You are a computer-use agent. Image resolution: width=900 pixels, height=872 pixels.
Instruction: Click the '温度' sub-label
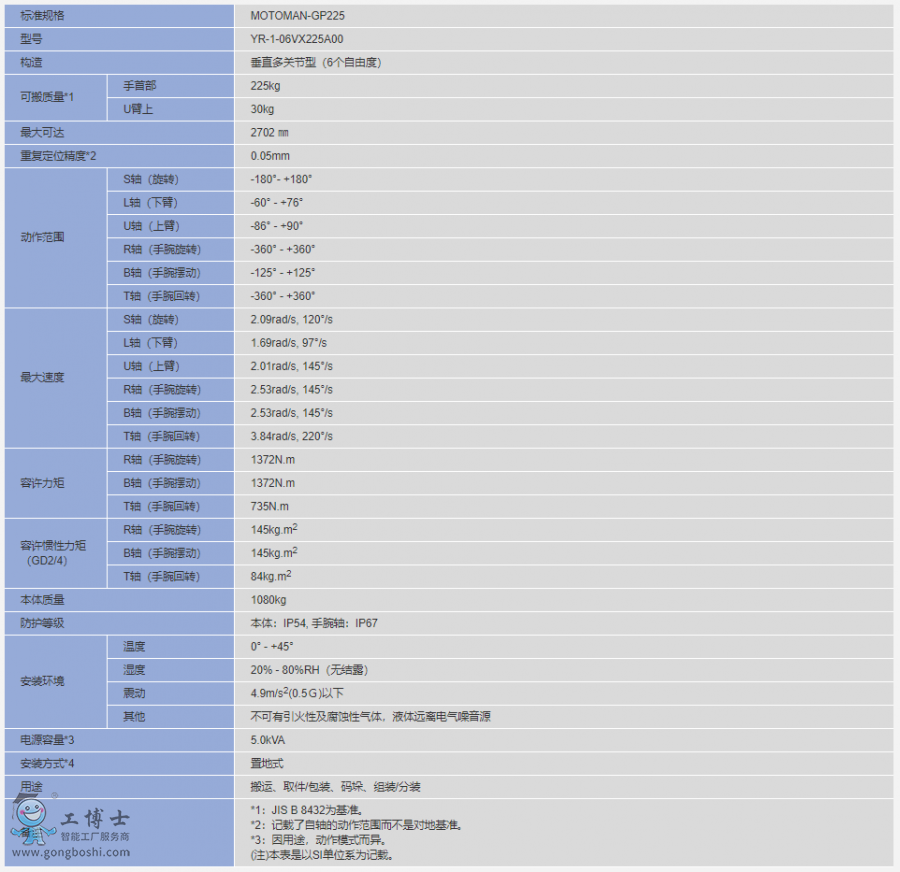point(134,646)
